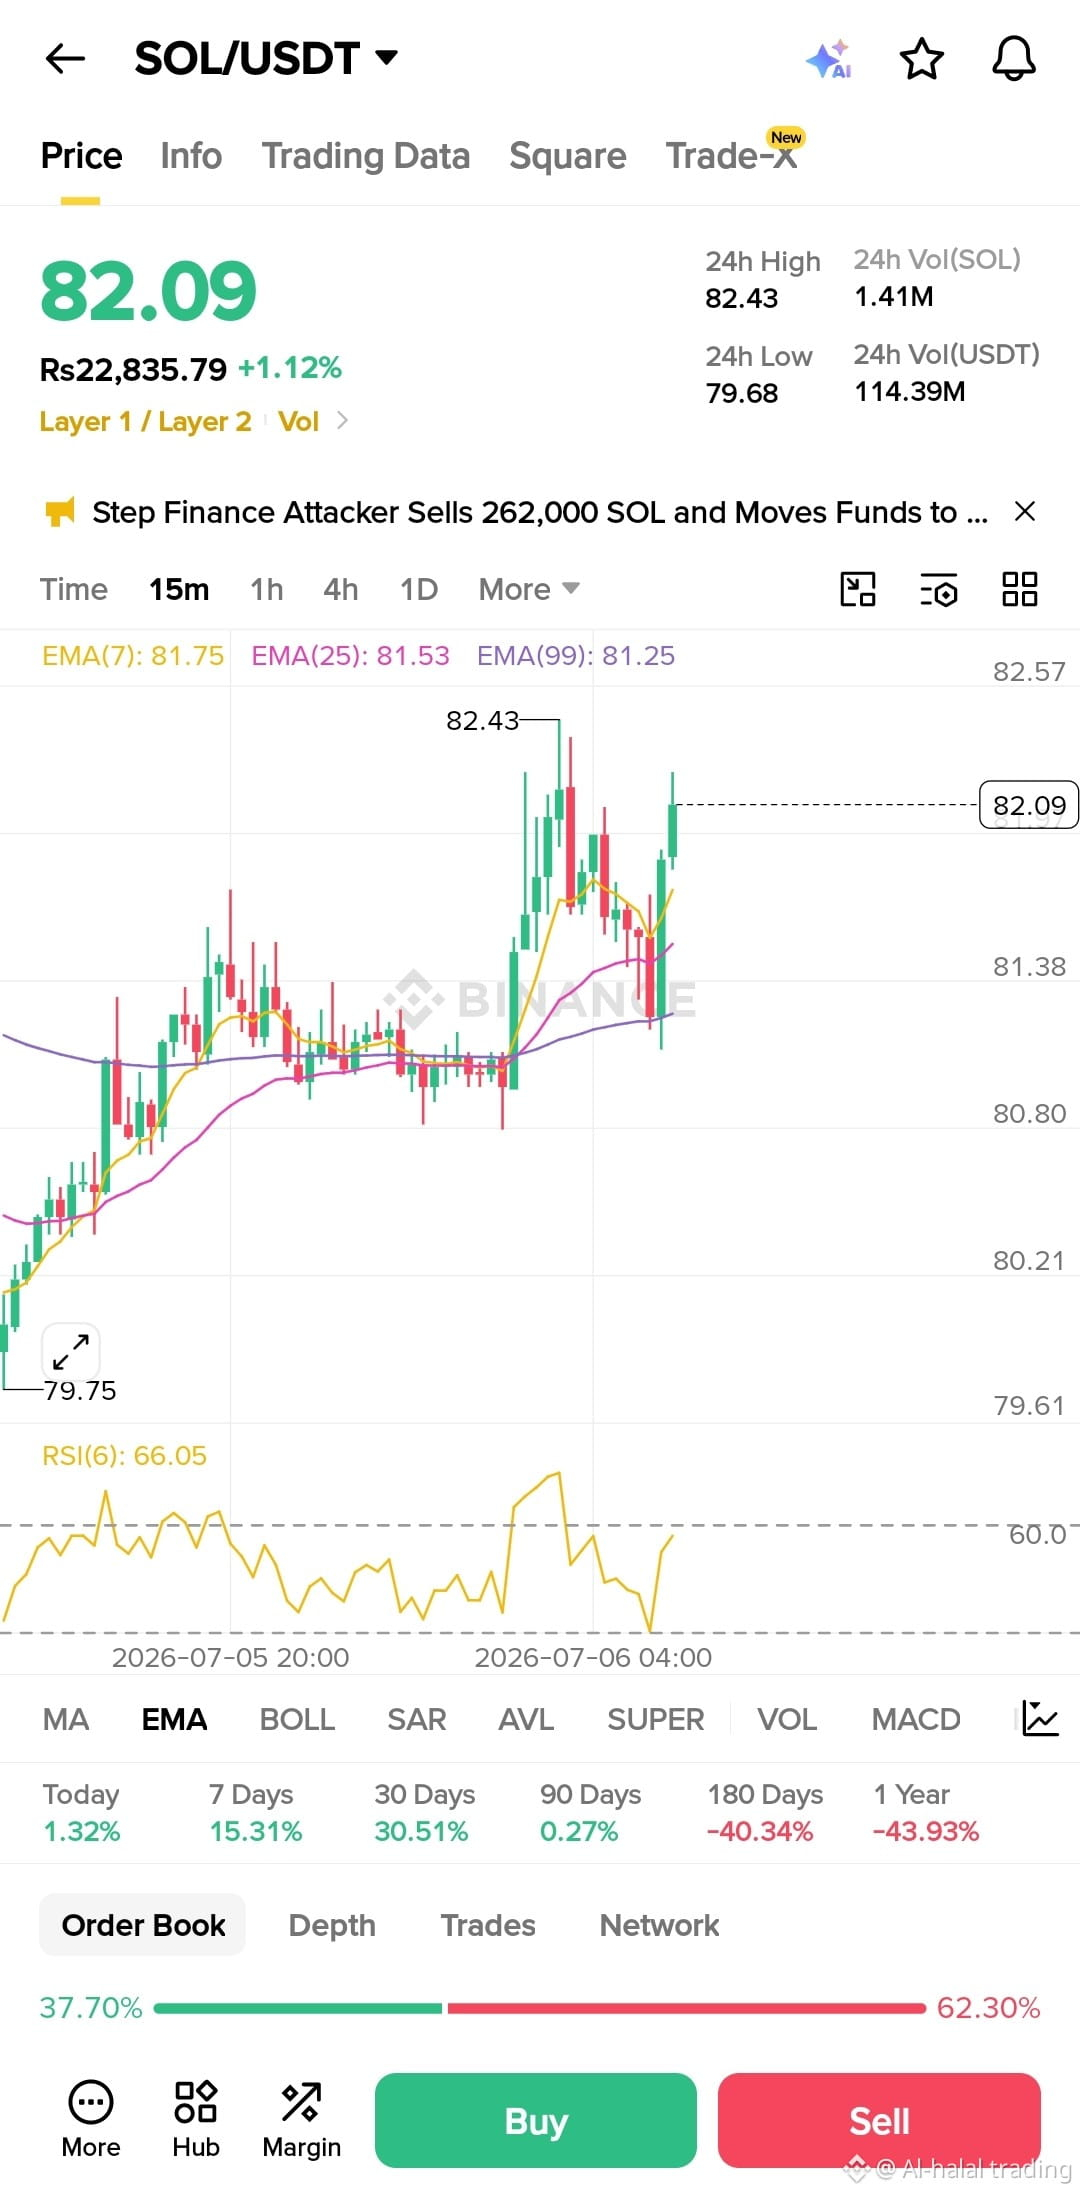Tap the red sell ratio bar
Screen dimensions: 1080x2194
tap(686, 2008)
